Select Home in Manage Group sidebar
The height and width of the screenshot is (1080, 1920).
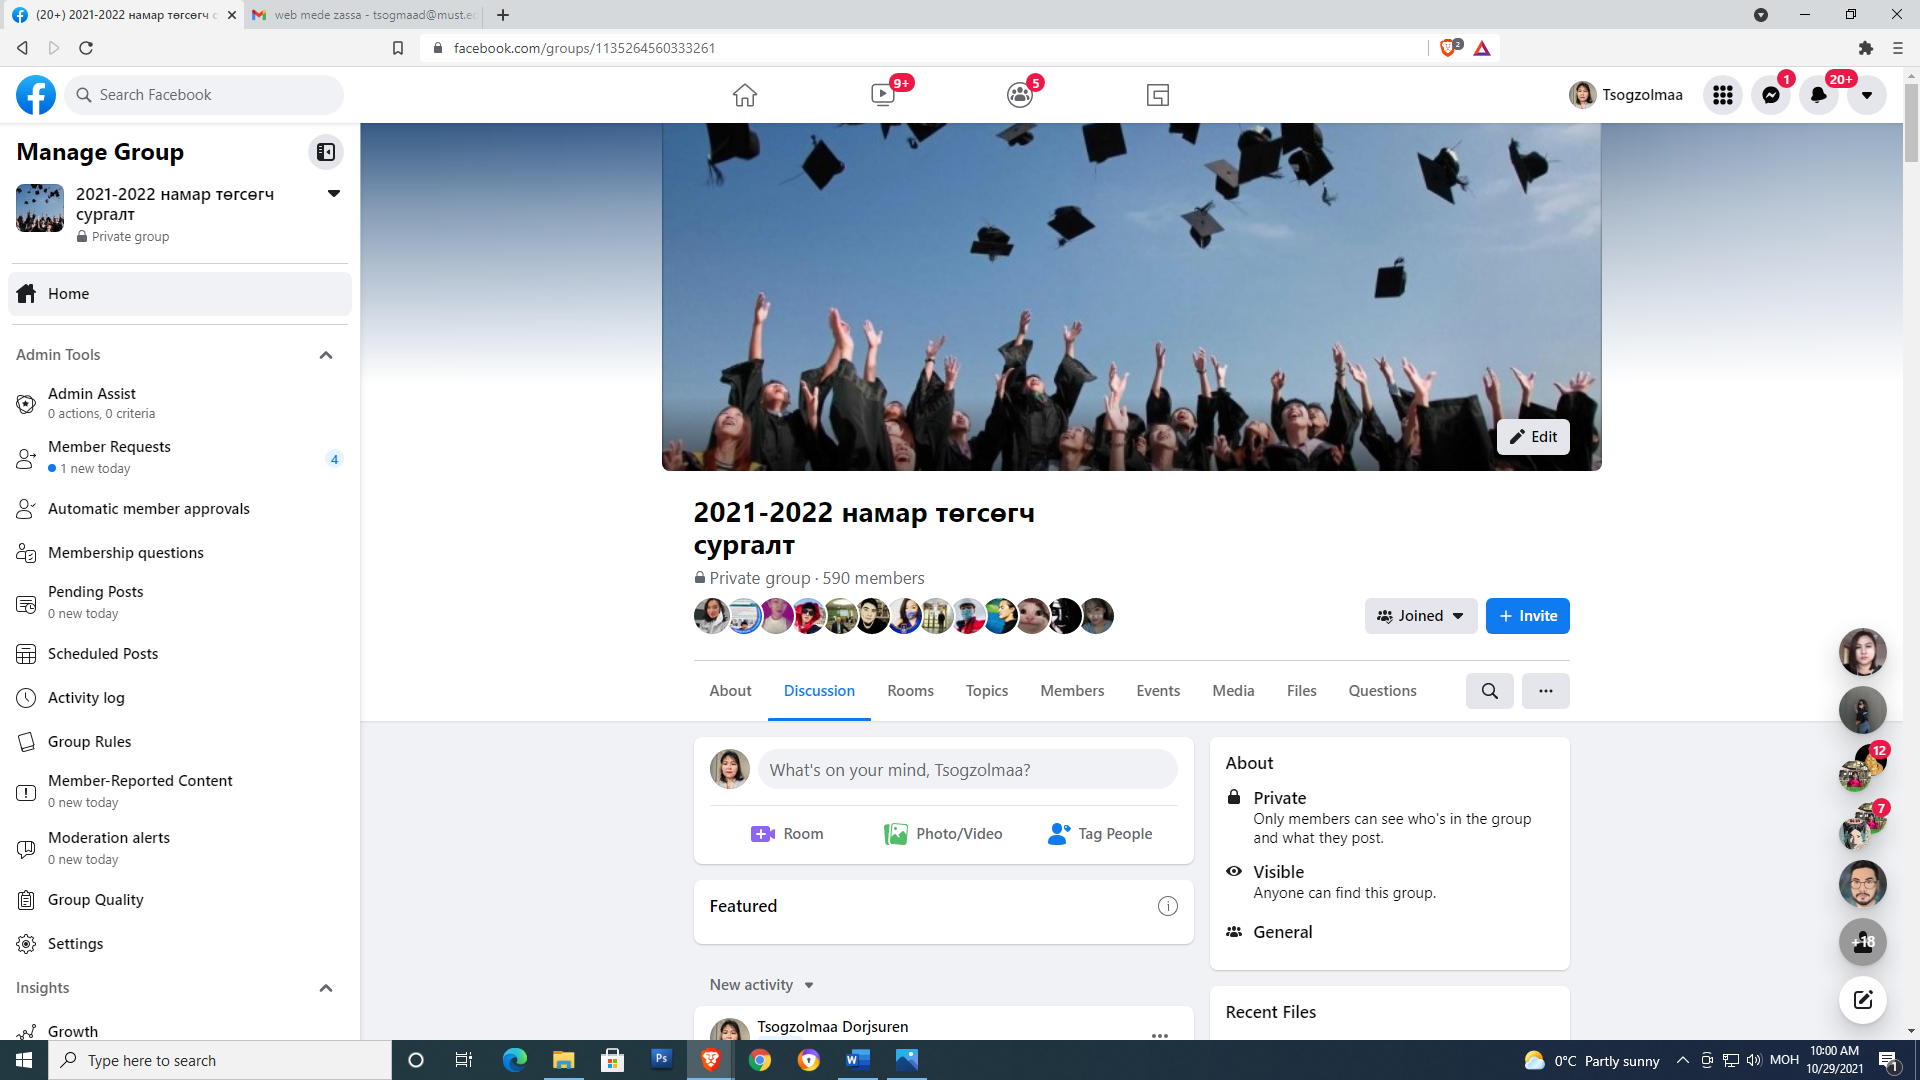180,294
